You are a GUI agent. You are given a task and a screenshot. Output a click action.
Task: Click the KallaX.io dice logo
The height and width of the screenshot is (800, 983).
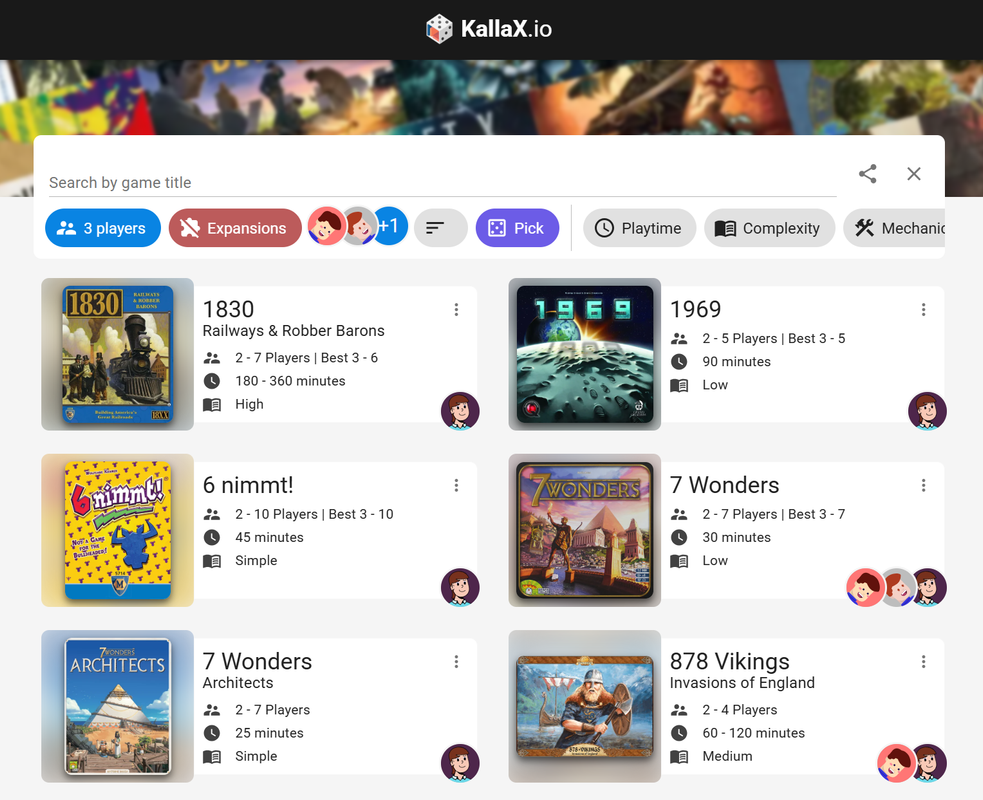click(439, 29)
